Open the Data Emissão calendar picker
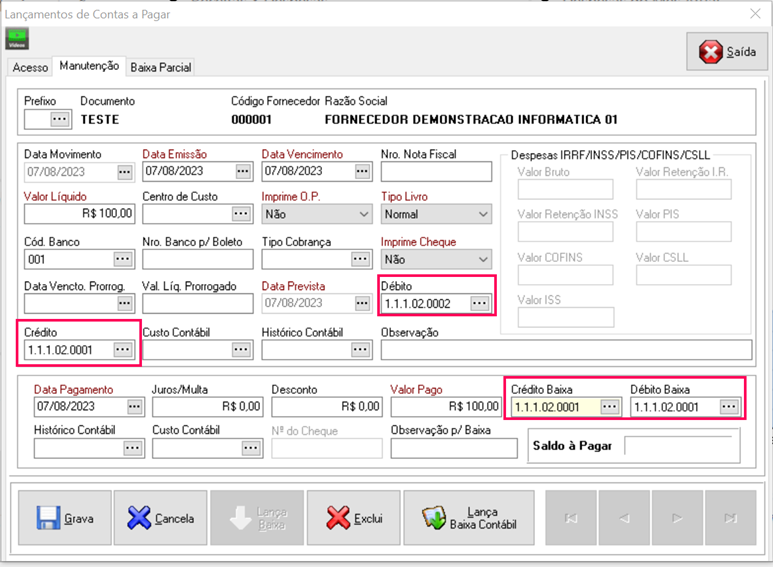773x567 pixels. click(x=243, y=172)
